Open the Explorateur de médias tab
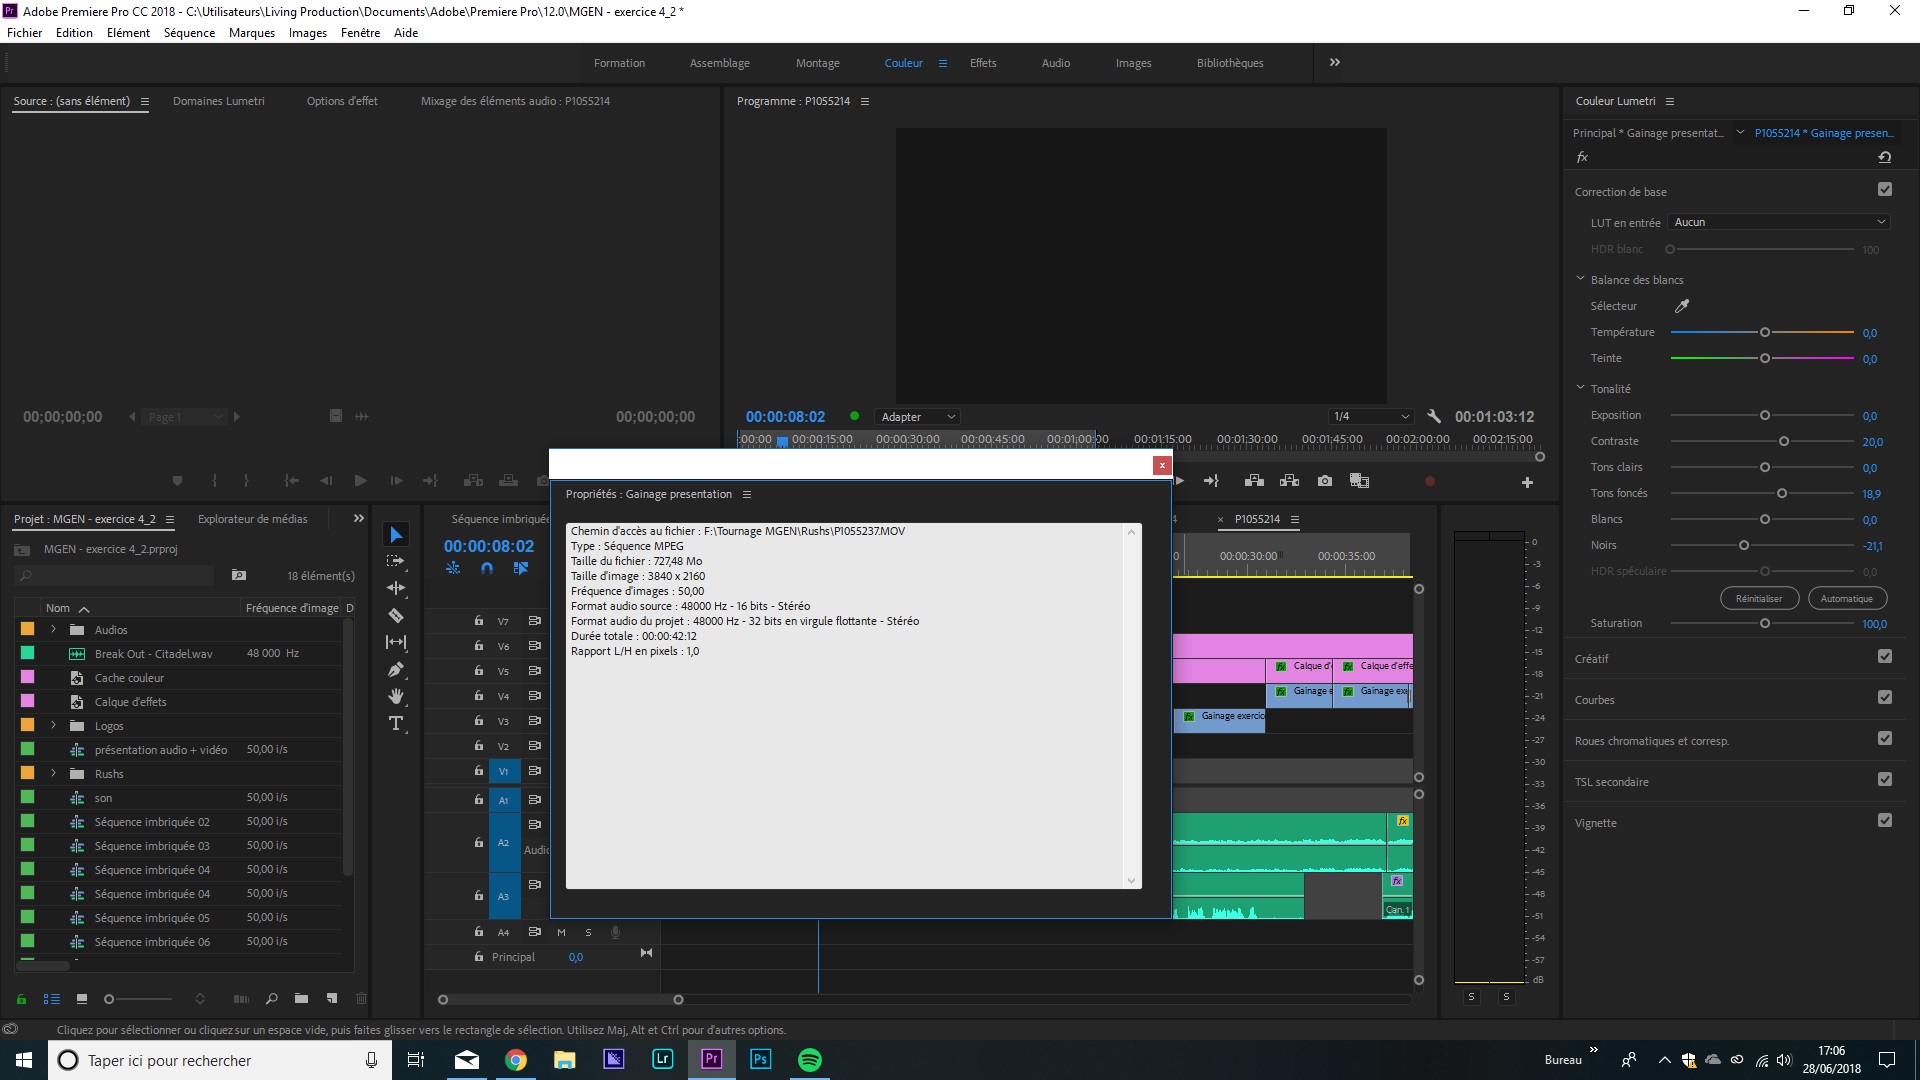 [x=253, y=519]
